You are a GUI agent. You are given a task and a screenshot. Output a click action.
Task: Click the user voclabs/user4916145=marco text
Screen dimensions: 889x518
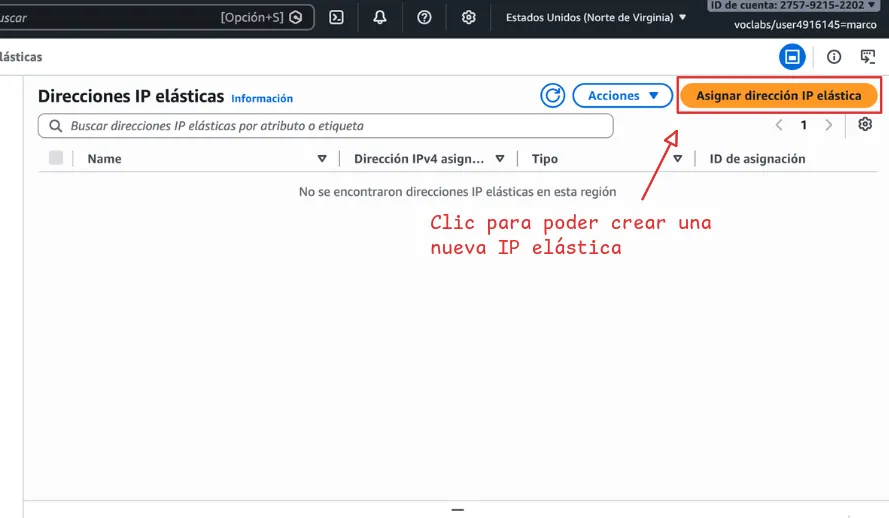coord(805,24)
